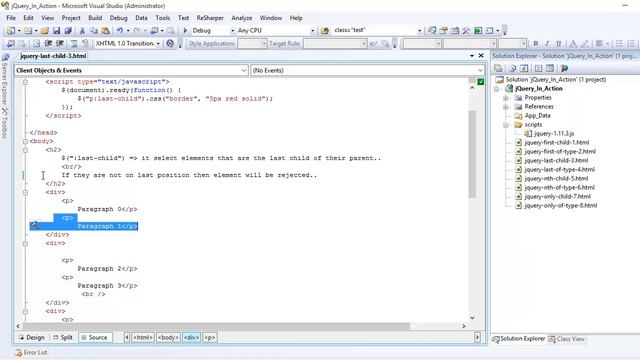Image resolution: width=640 pixels, height=360 pixels.
Task: Open the File menu
Action: (11, 18)
